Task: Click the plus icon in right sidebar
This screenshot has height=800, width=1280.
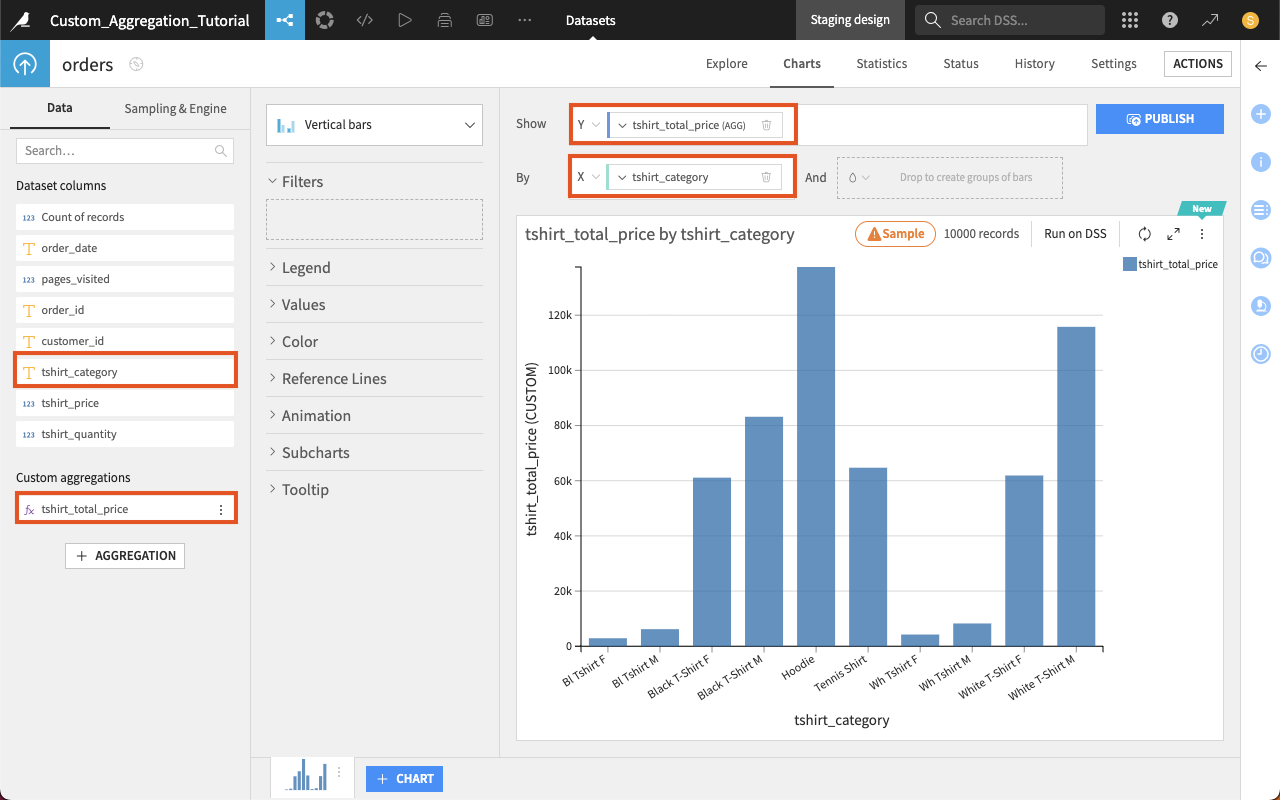Action: (1261, 115)
